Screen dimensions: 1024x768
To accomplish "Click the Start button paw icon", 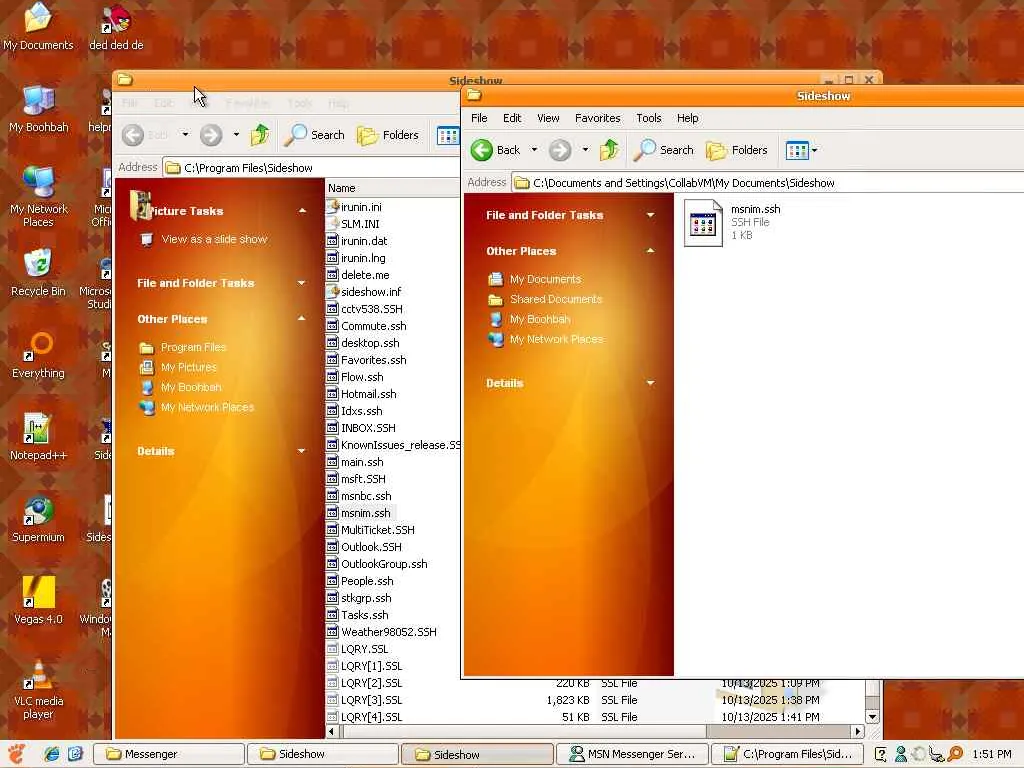I will [17, 754].
